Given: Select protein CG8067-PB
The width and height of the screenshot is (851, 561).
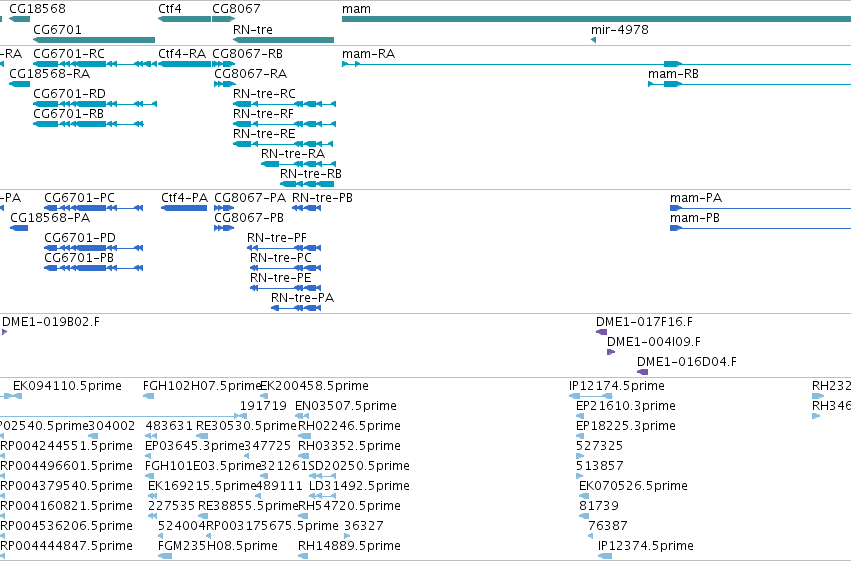Looking at the screenshot, I should click(x=224, y=228).
